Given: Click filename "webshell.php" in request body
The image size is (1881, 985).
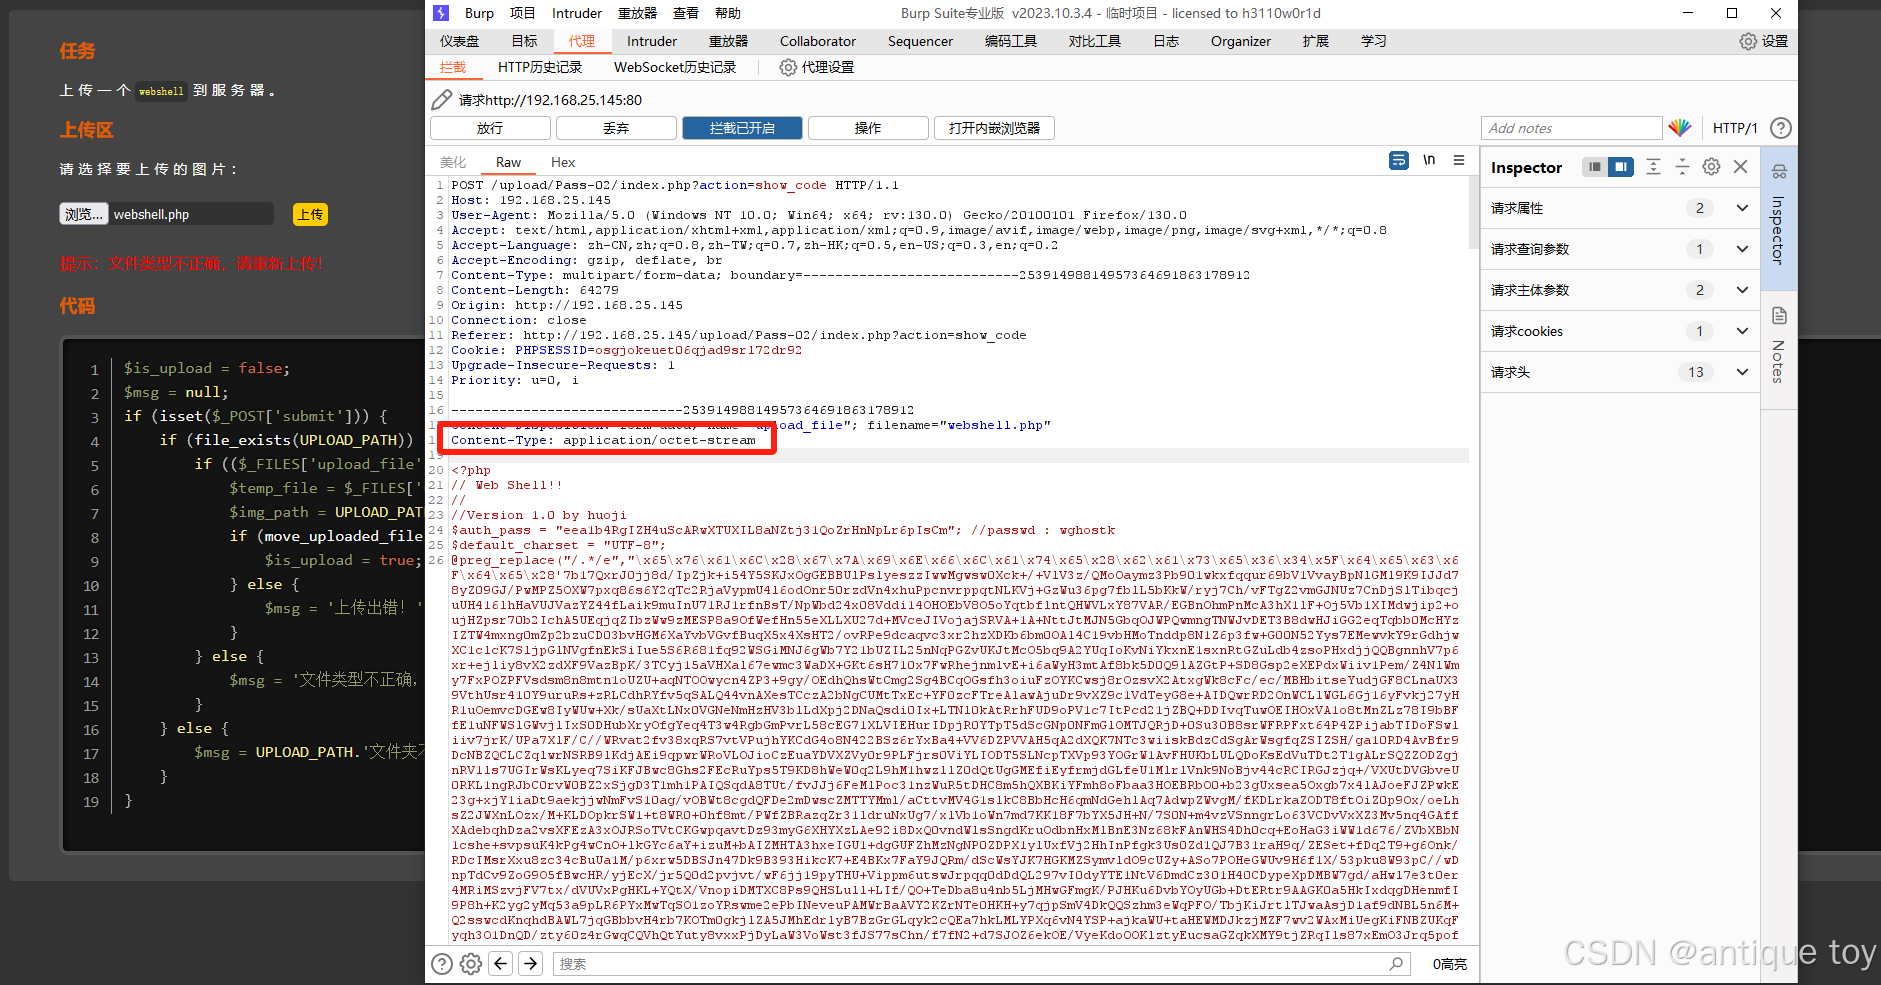Looking at the screenshot, I should pos(995,425).
